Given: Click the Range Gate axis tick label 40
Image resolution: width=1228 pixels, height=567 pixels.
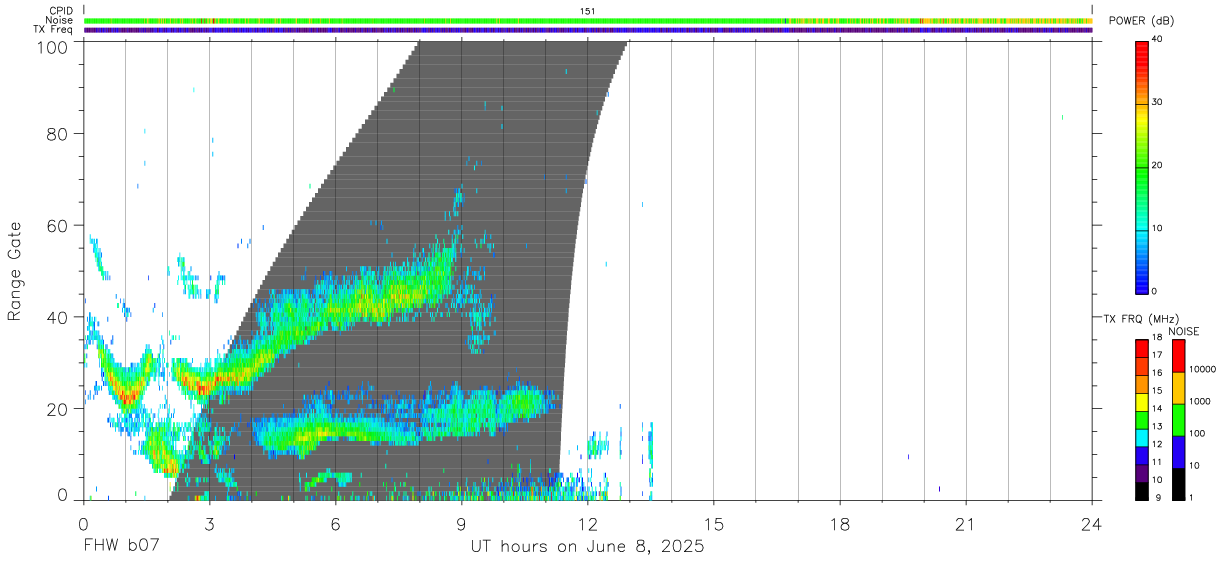Looking at the screenshot, I should pos(56,317).
